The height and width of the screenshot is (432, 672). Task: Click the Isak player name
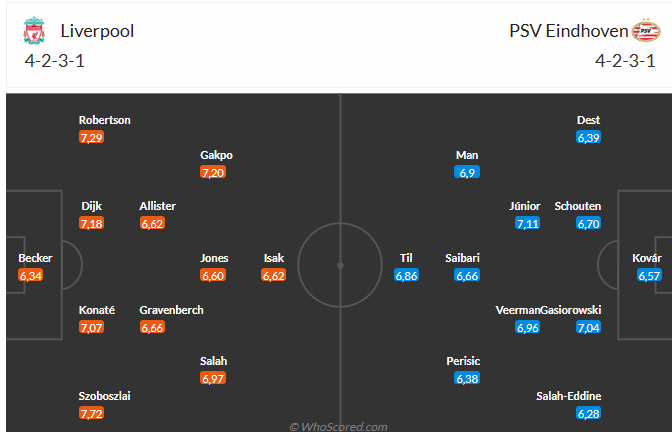pyautogui.click(x=274, y=258)
